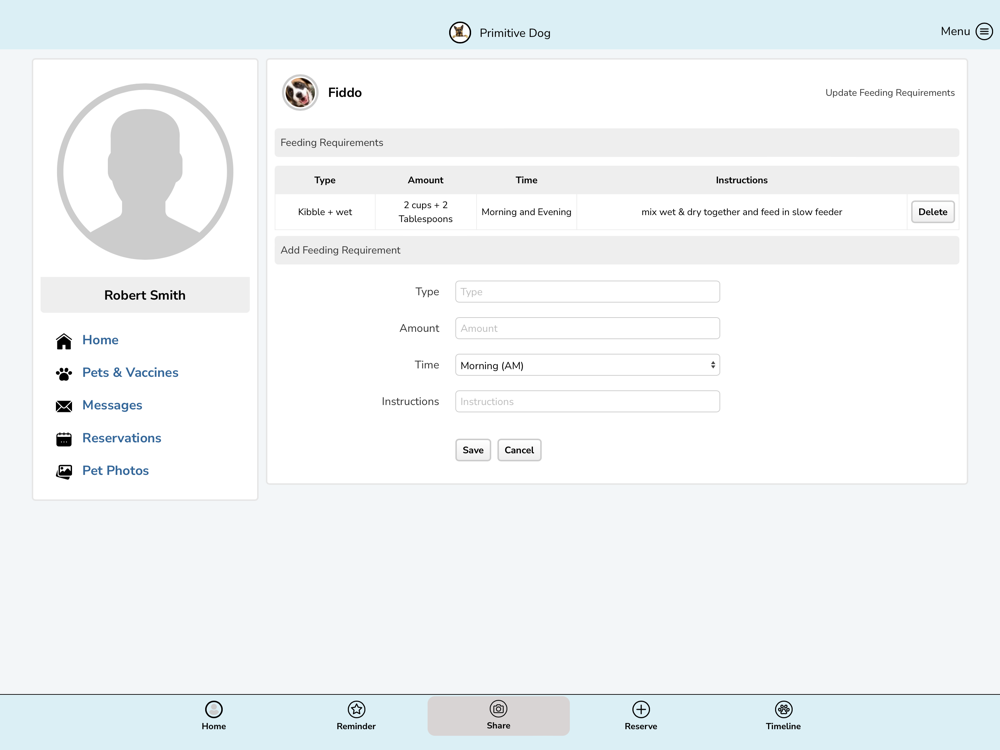Click the Instructions column header
This screenshot has width=1000, height=750.
[742, 180]
